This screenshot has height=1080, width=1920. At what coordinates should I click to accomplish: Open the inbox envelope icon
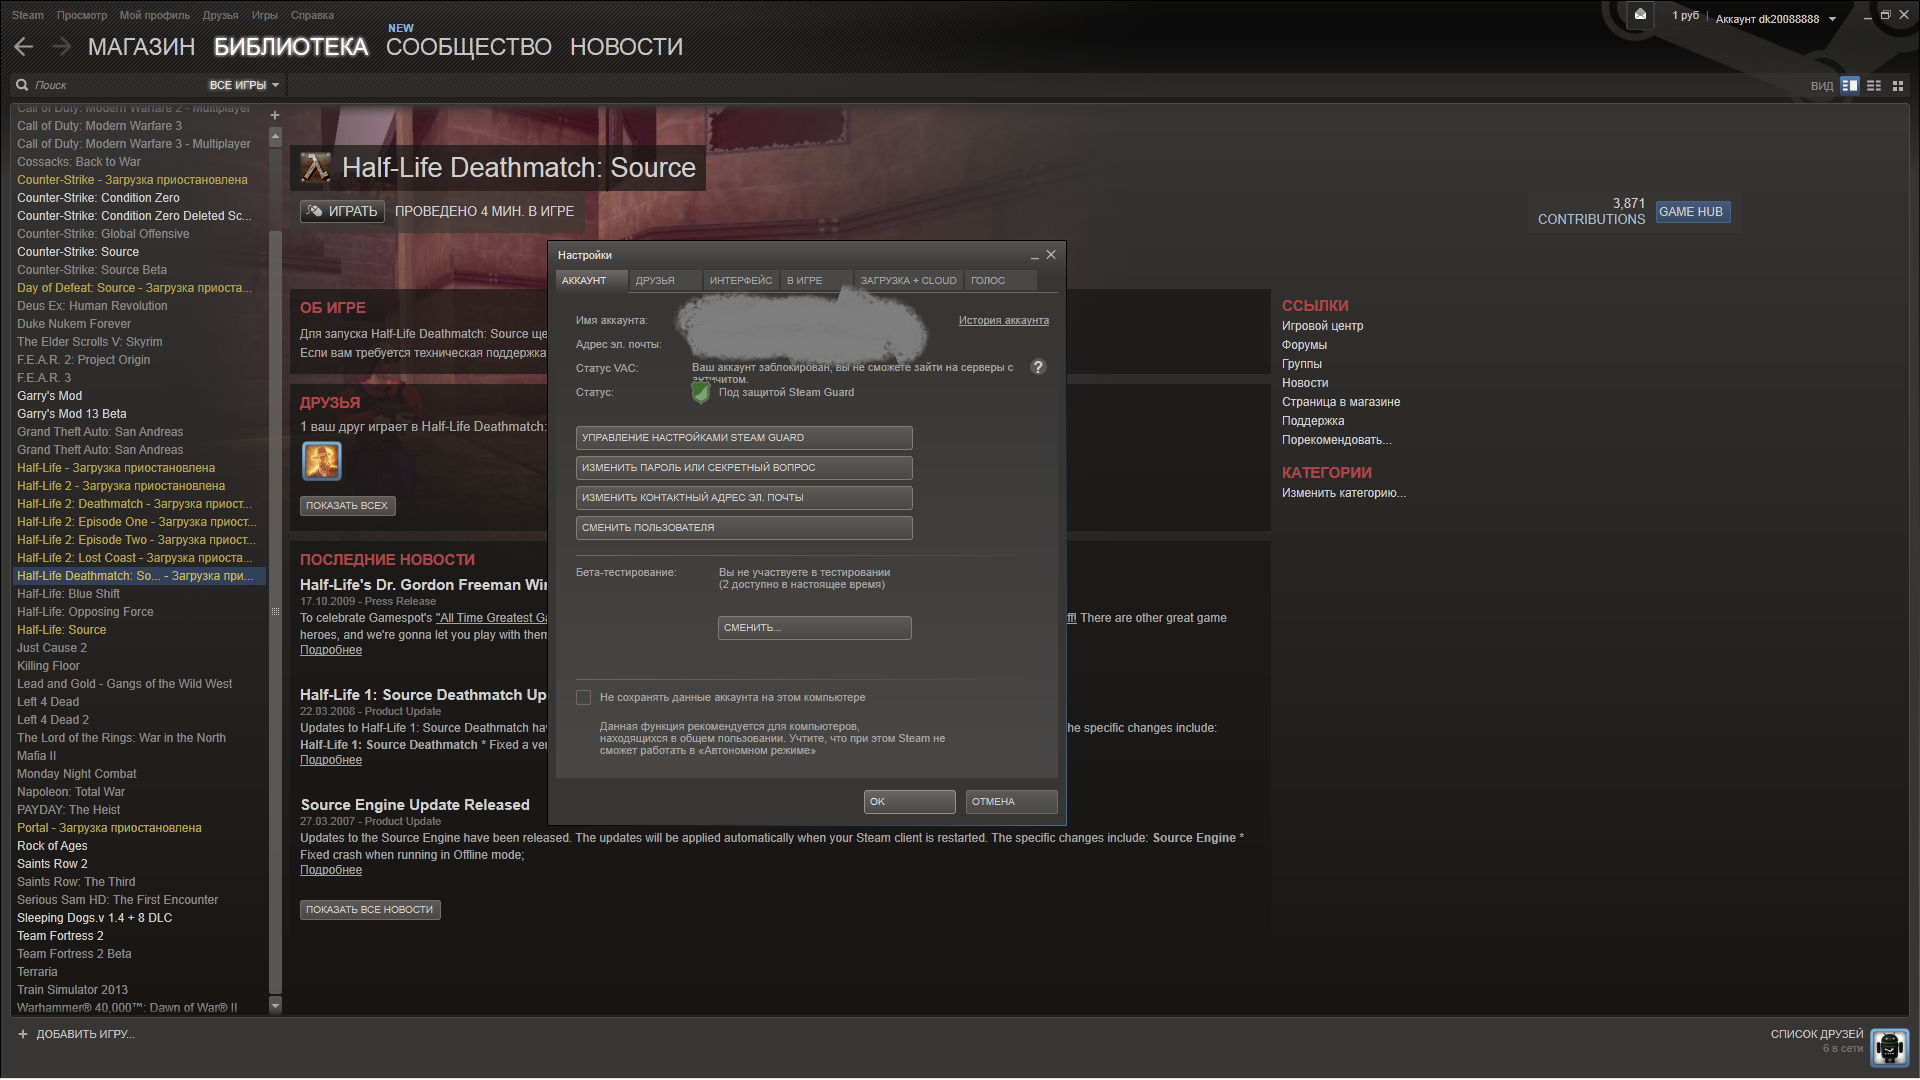point(1640,15)
